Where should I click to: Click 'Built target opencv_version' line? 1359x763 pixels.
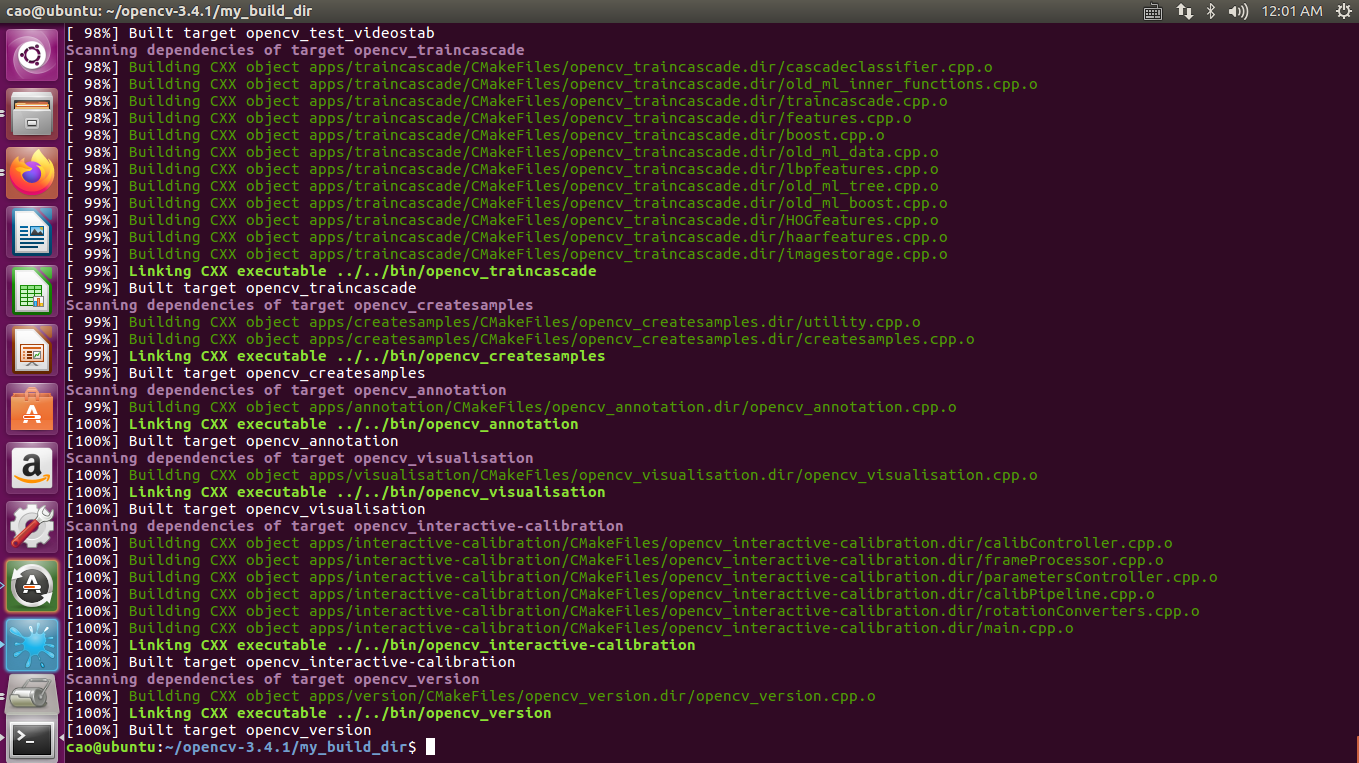click(x=219, y=730)
